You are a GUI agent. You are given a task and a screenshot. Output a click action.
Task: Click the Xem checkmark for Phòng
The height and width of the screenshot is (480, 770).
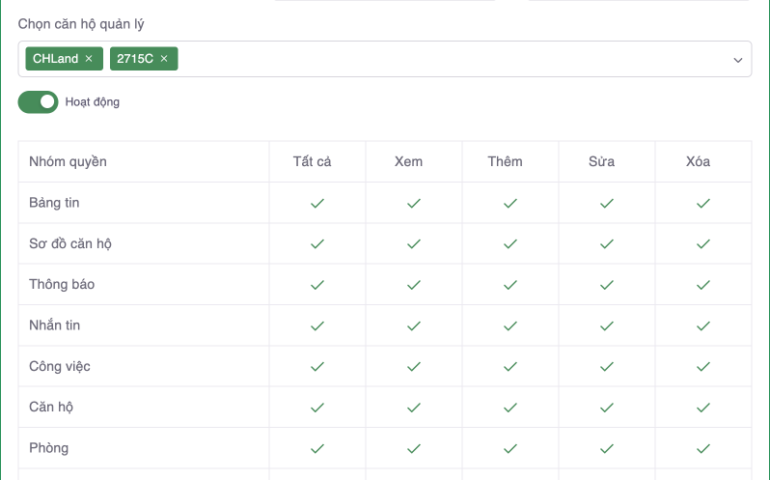point(413,449)
